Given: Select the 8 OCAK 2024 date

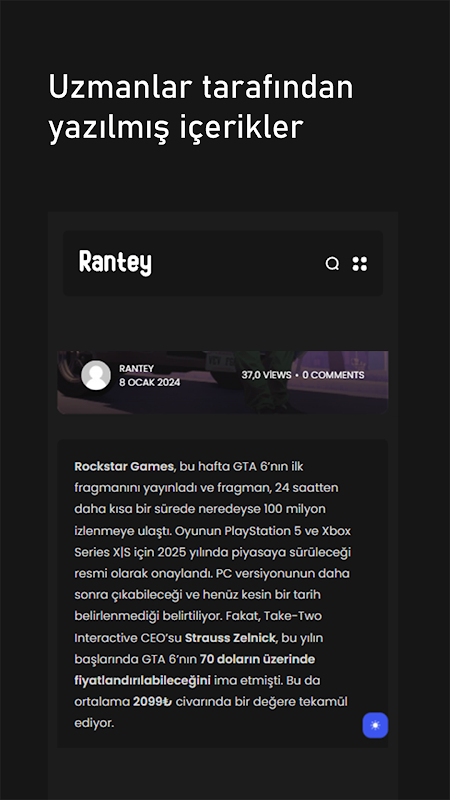Looking at the screenshot, I should coord(149,382).
